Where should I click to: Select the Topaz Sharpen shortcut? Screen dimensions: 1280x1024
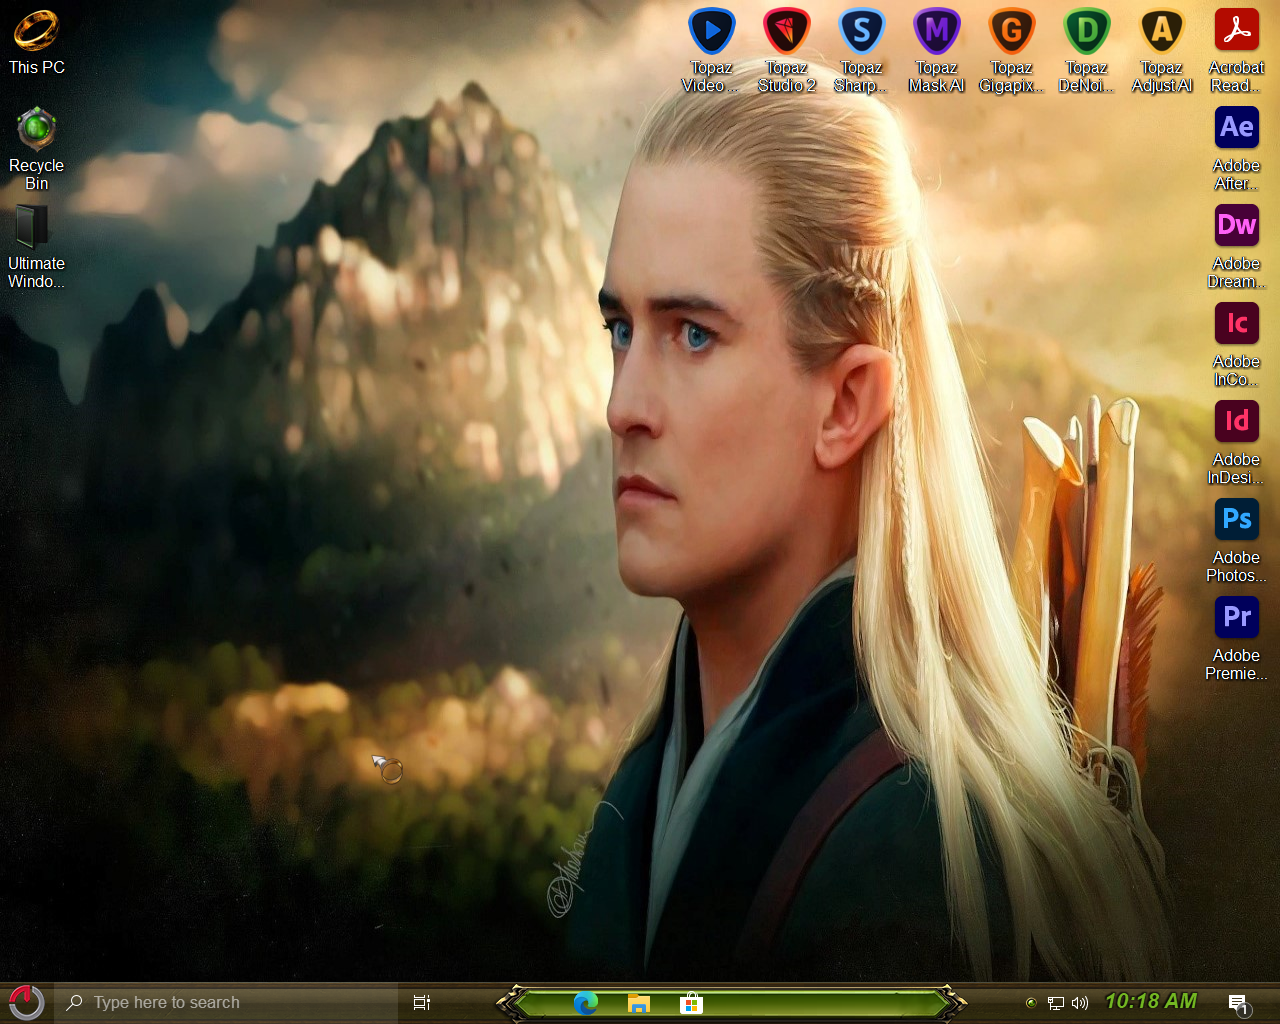pos(861,50)
